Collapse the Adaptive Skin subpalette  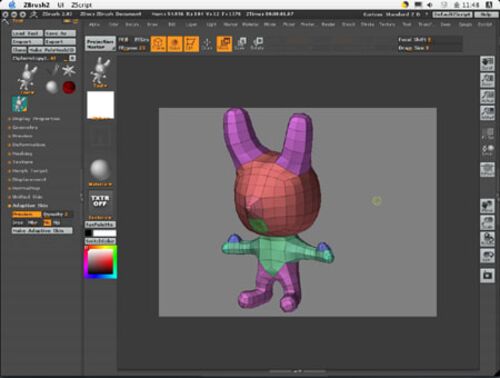pyautogui.click(x=29, y=205)
